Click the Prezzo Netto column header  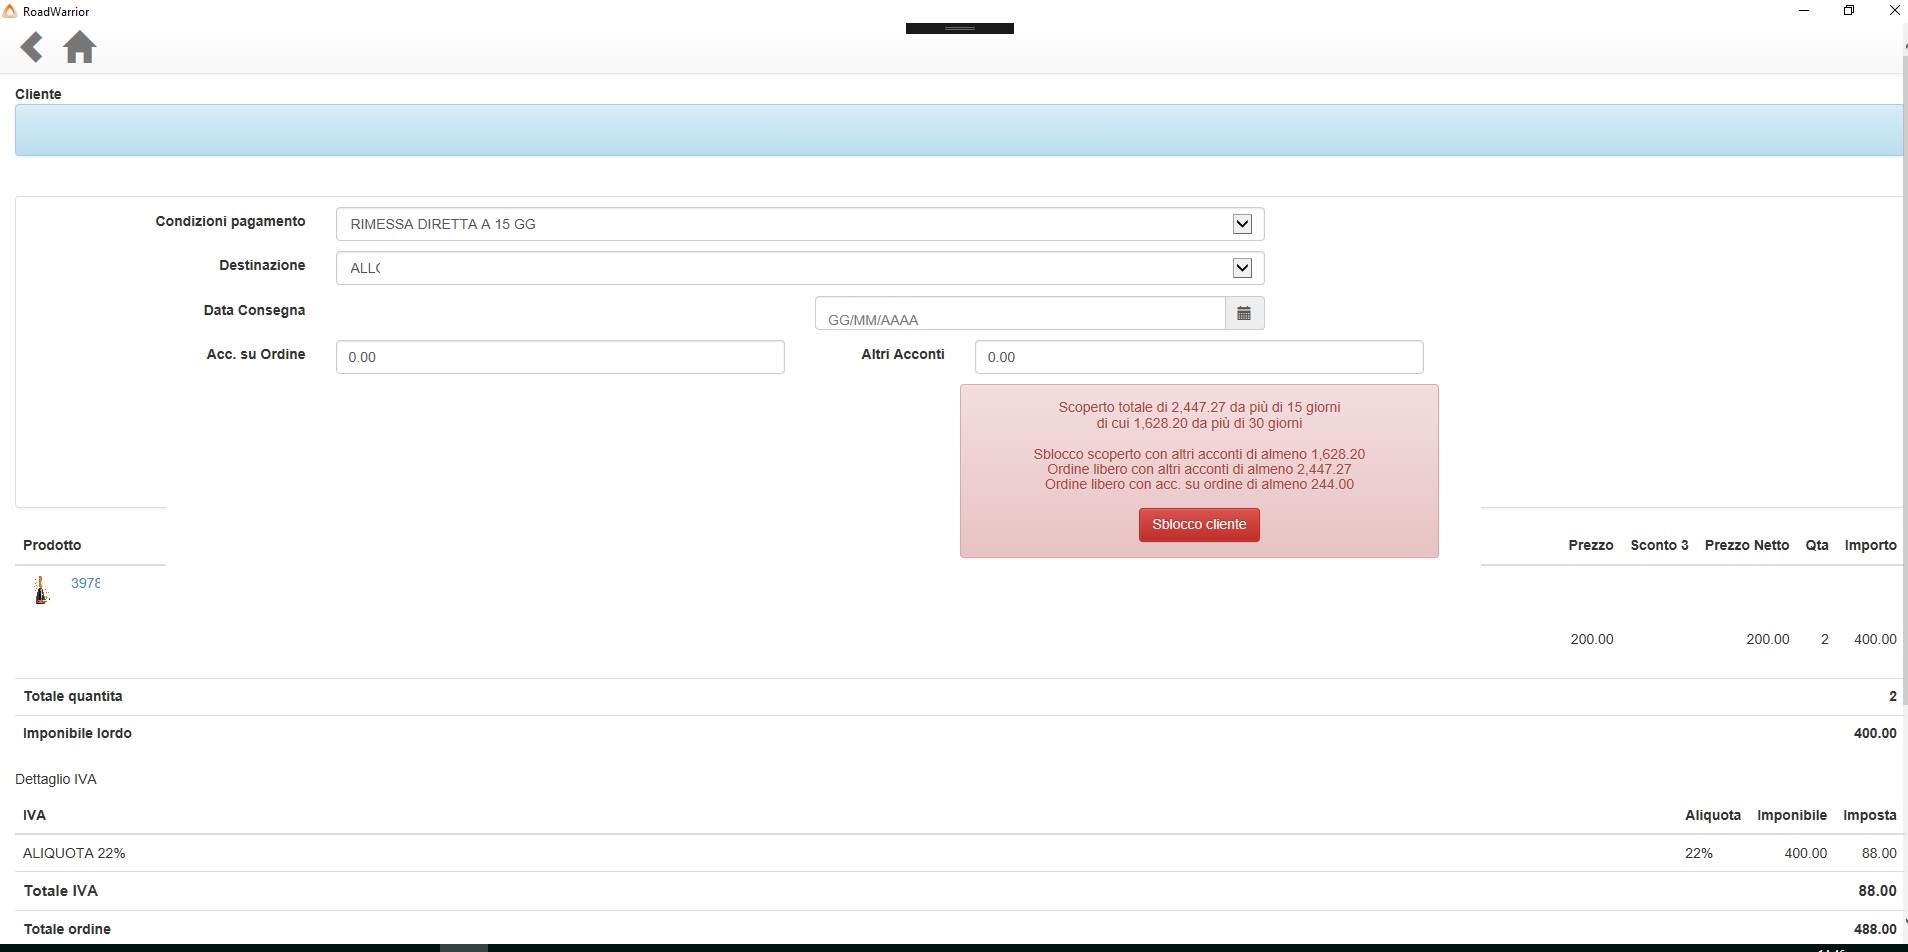tap(1746, 545)
